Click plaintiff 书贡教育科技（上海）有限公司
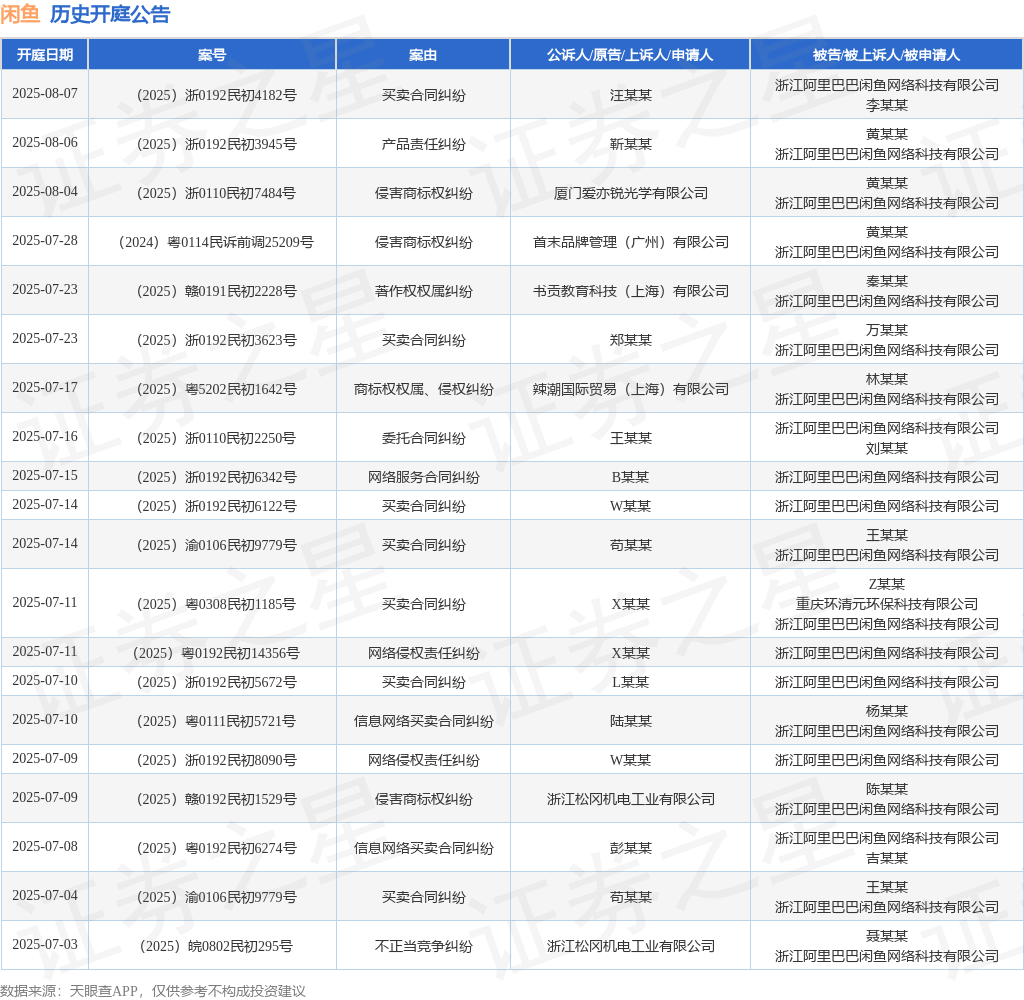Viewport: 1024px width, 1000px height. pyautogui.click(x=631, y=291)
